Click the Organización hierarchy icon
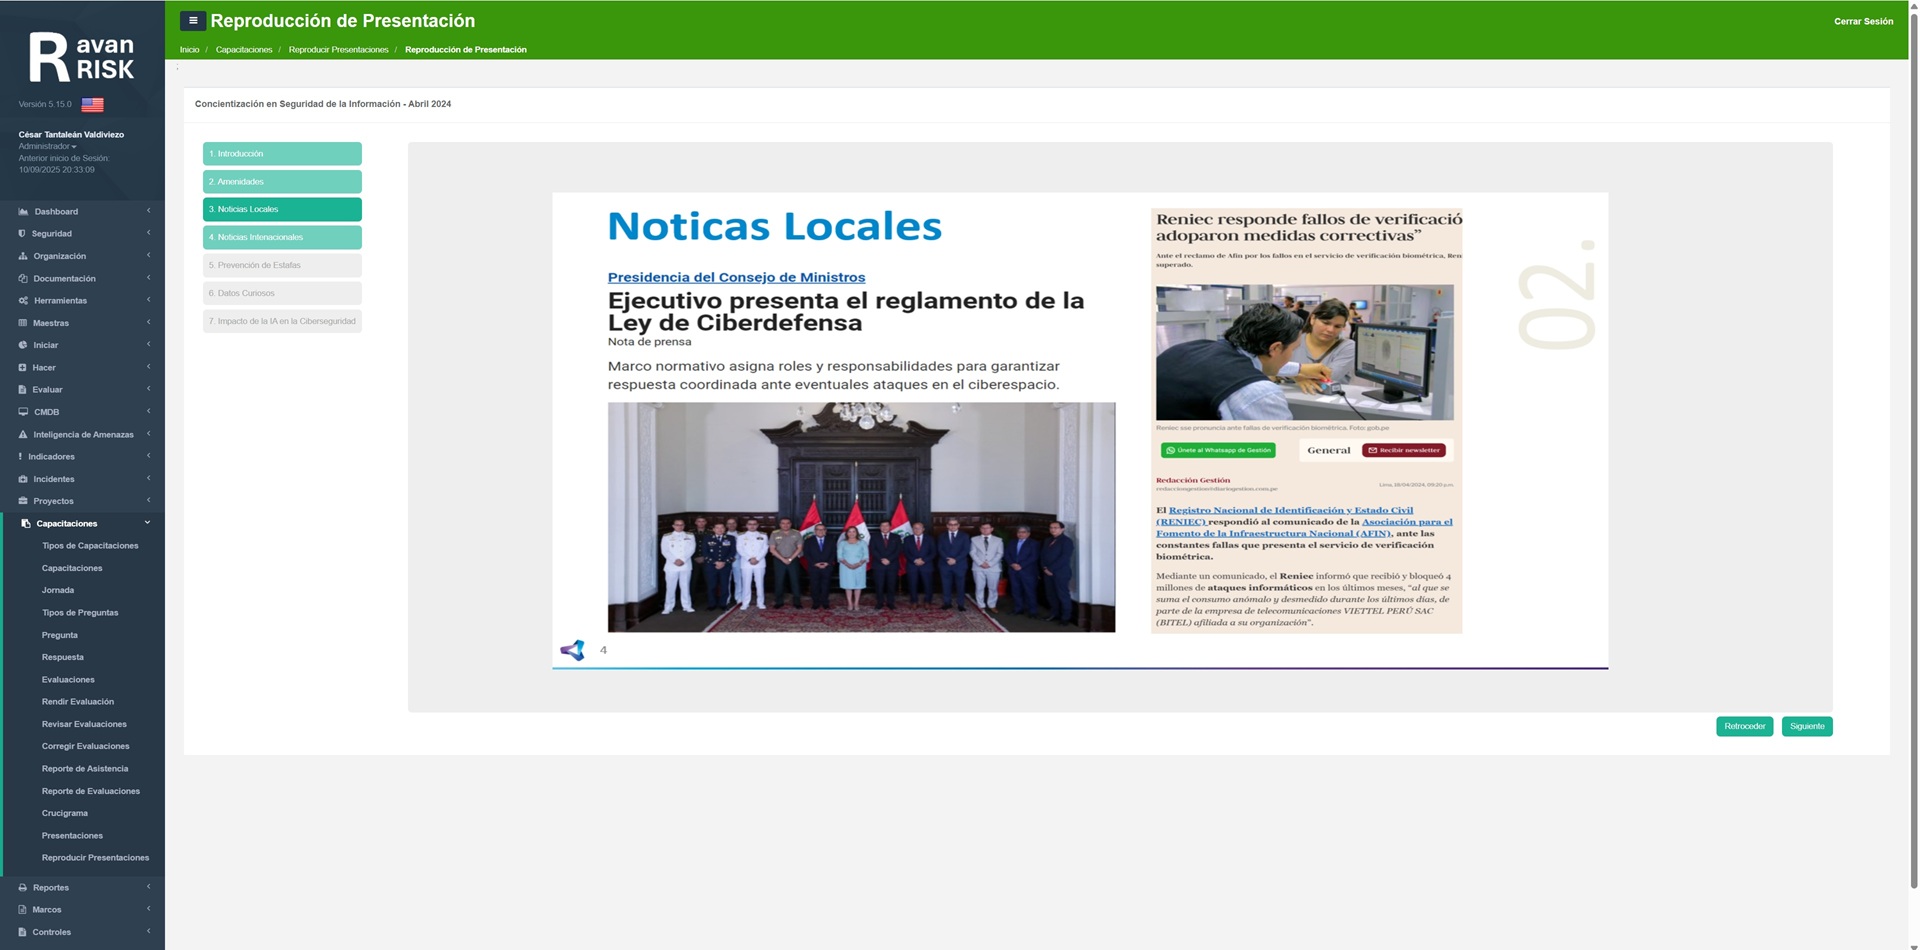1920x950 pixels. pyautogui.click(x=23, y=256)
